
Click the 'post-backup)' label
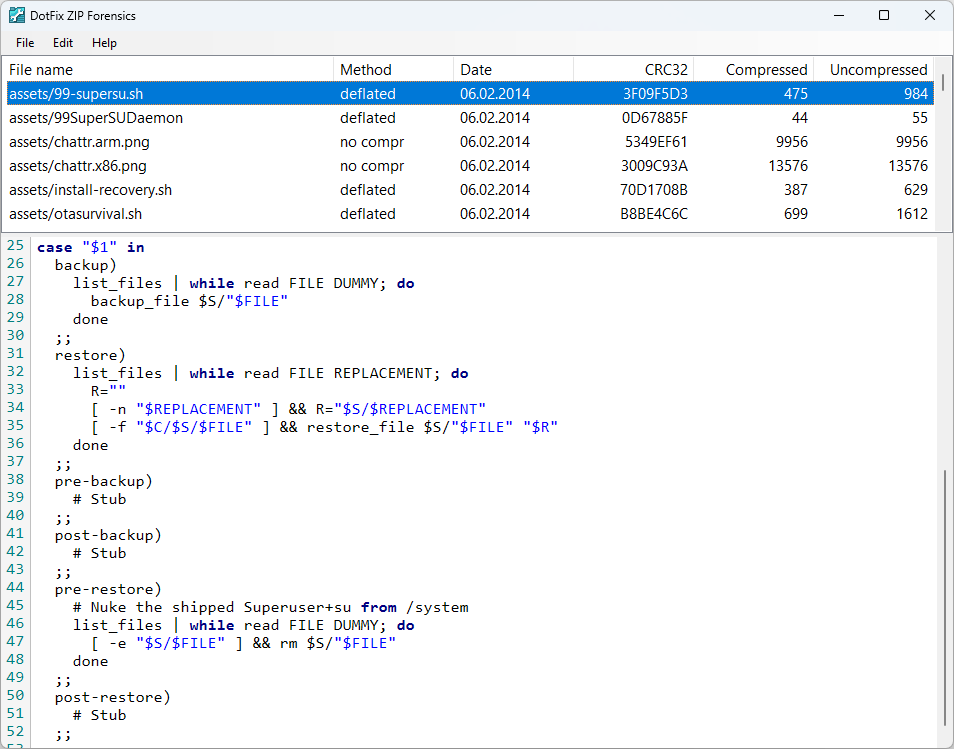[x=108, y=535]
